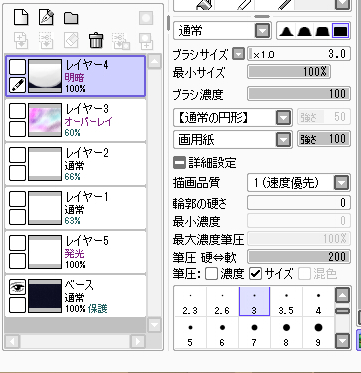Adjust the ブラシサイズ slider
This screenshot has height=373, width=361.
point(299,54)
